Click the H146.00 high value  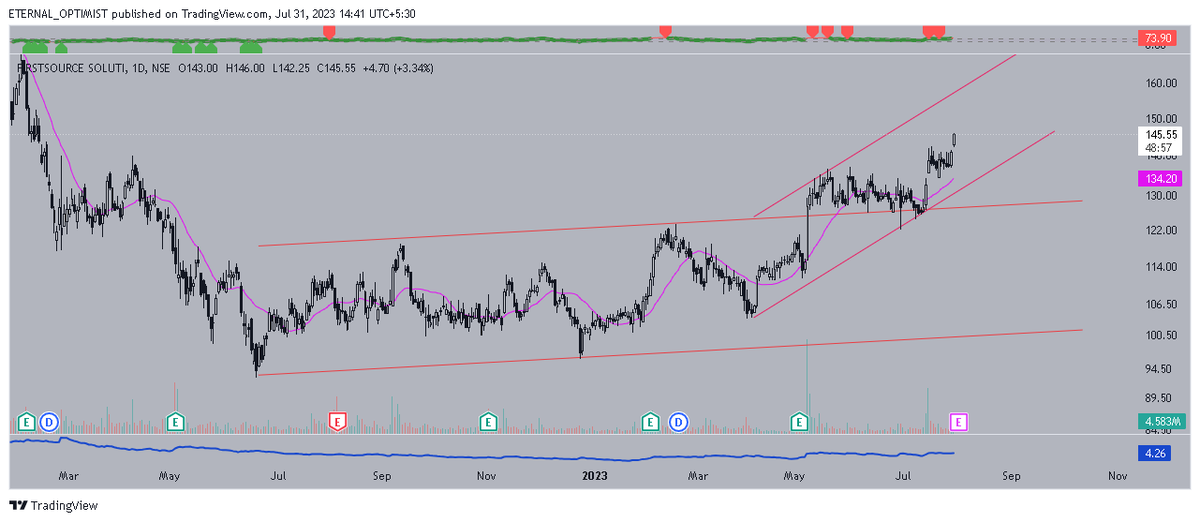click(x=245, y=68)
